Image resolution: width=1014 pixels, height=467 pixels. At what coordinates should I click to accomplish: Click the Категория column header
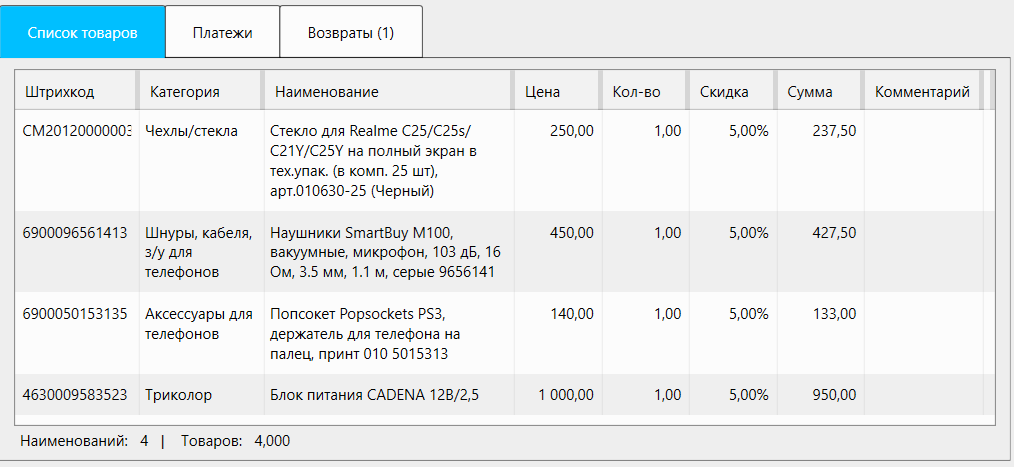point(185,92)
